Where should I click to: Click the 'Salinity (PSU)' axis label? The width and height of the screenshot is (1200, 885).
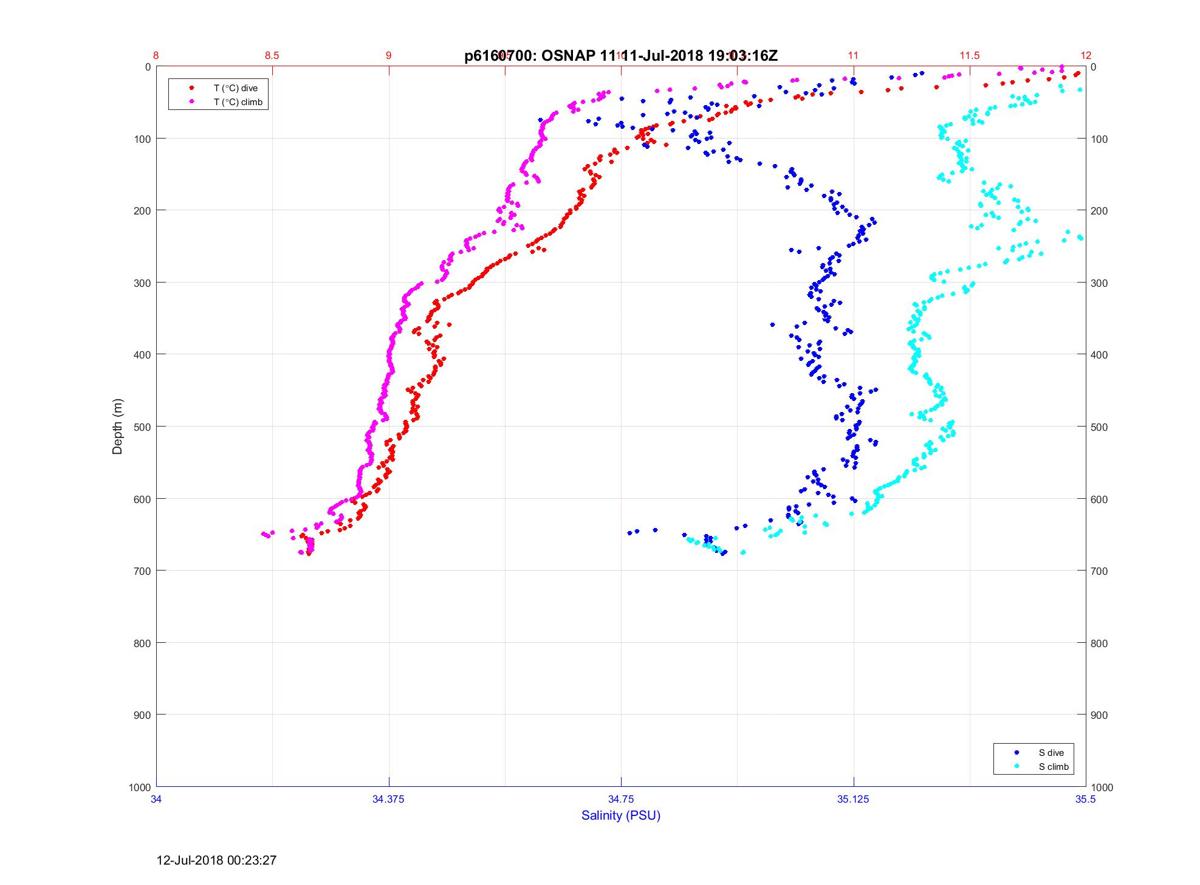(621, 816)
